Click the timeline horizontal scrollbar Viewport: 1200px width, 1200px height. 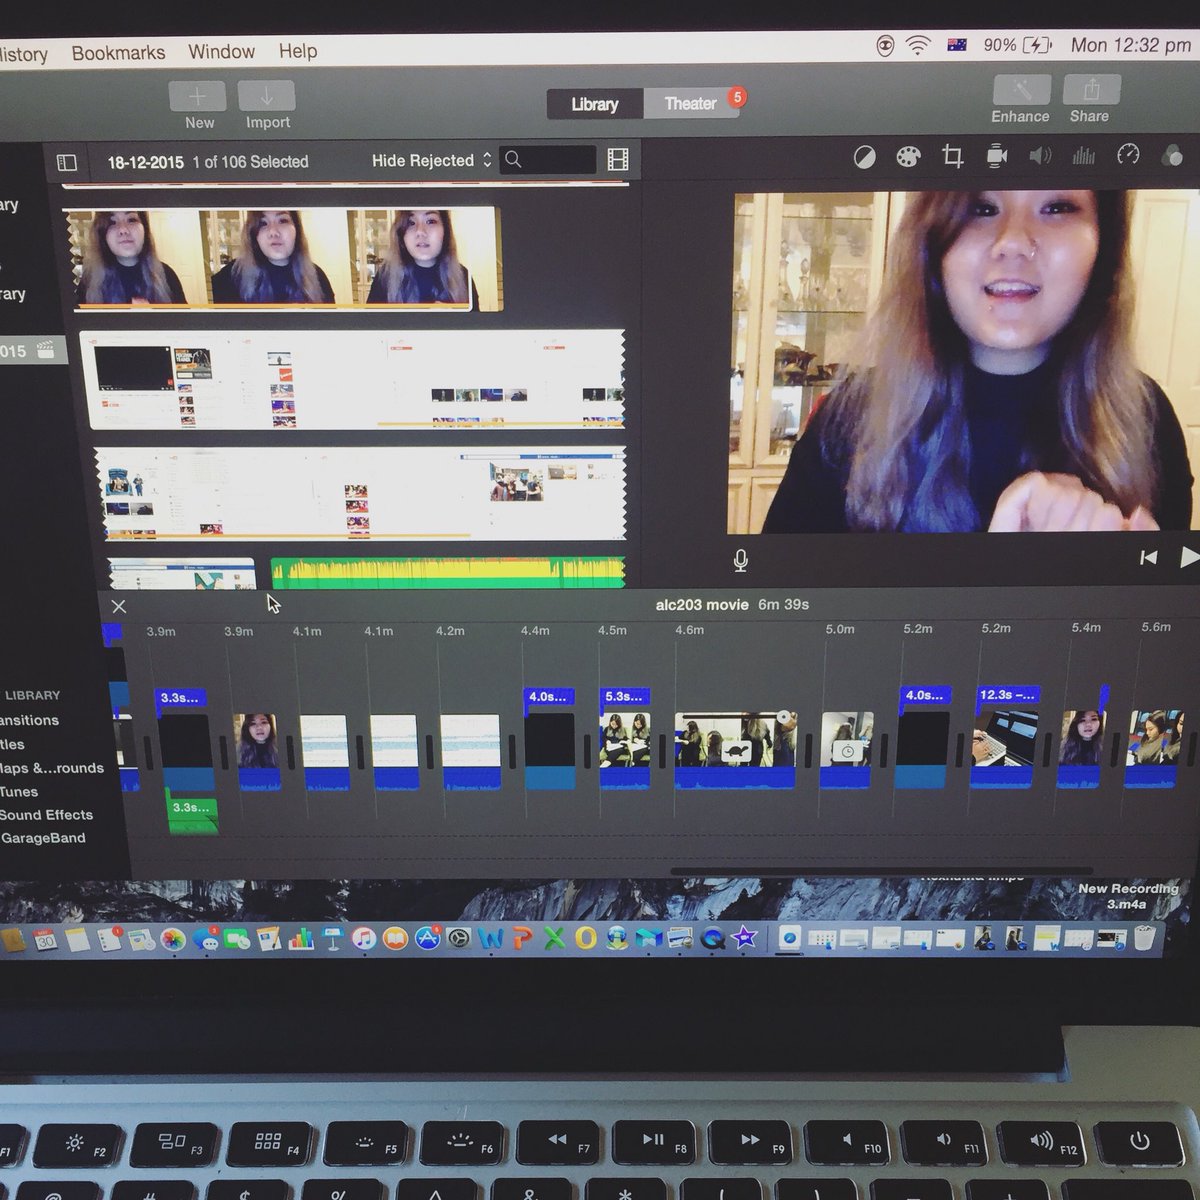(x=882, y=871)
